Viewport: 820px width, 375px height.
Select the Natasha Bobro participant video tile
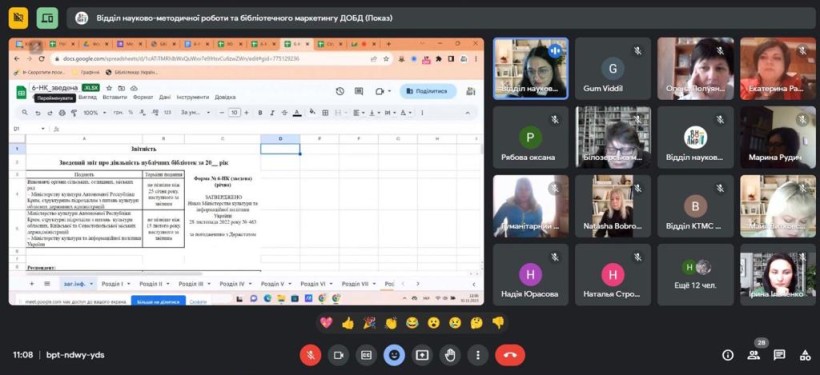point(613,206)
